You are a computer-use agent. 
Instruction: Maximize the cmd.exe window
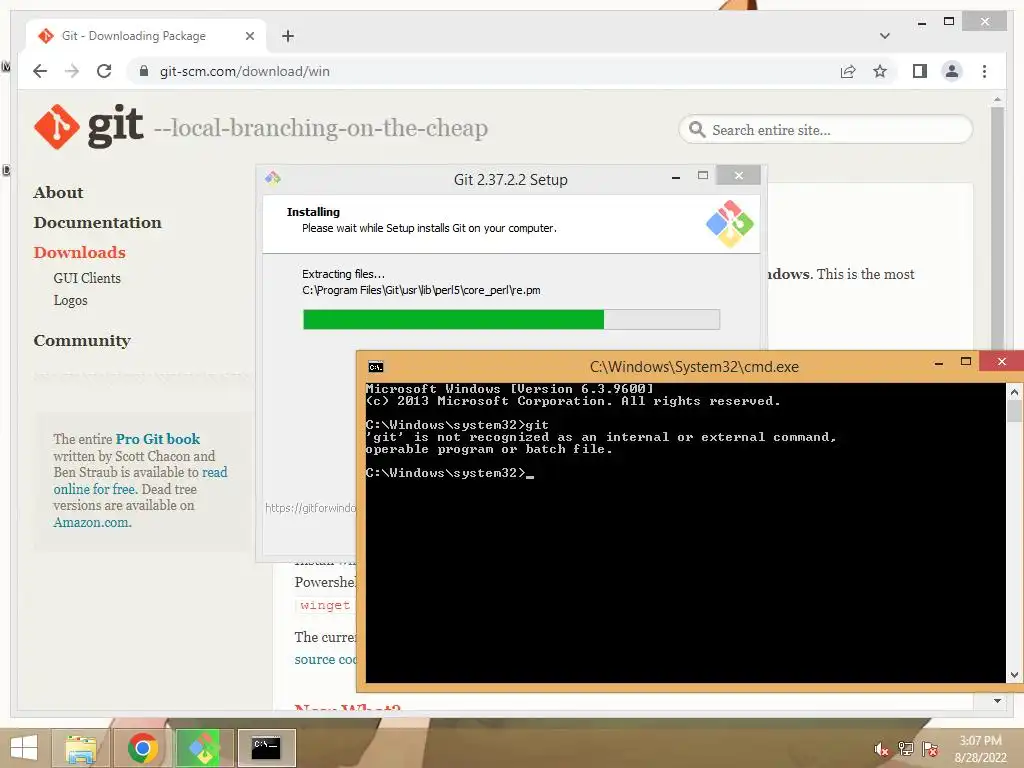click(966, 362)
